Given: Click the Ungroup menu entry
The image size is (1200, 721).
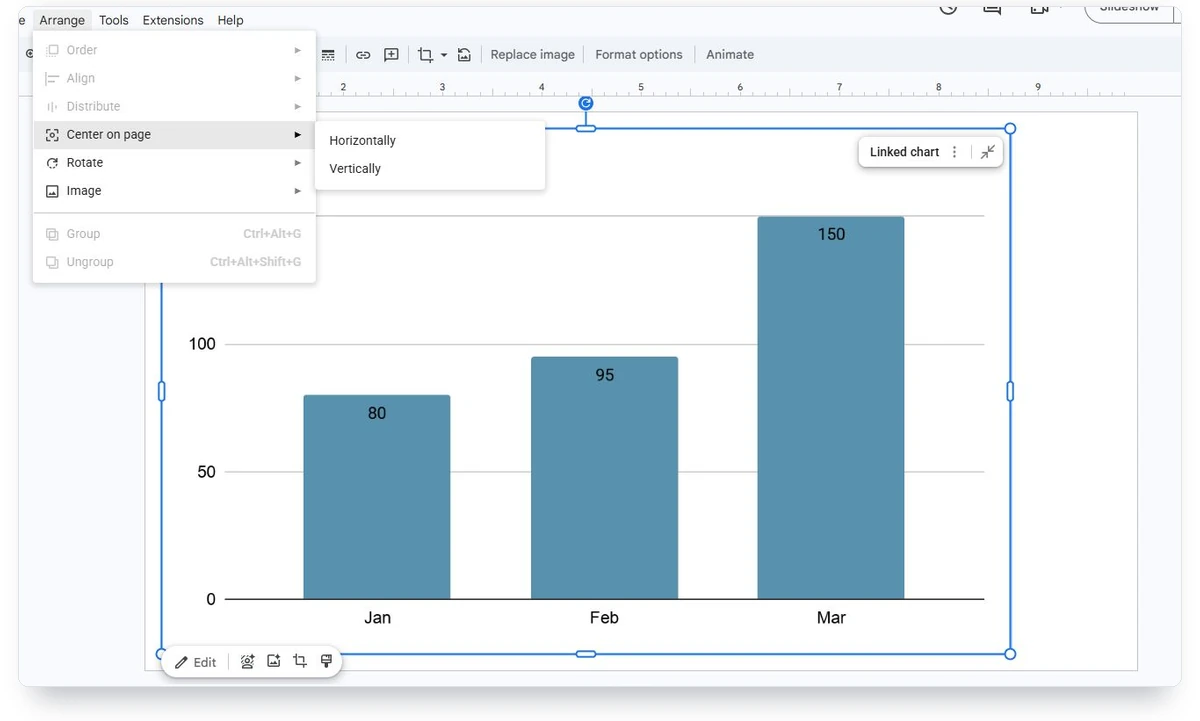Looking at the screenshot, I should [174, 262].
